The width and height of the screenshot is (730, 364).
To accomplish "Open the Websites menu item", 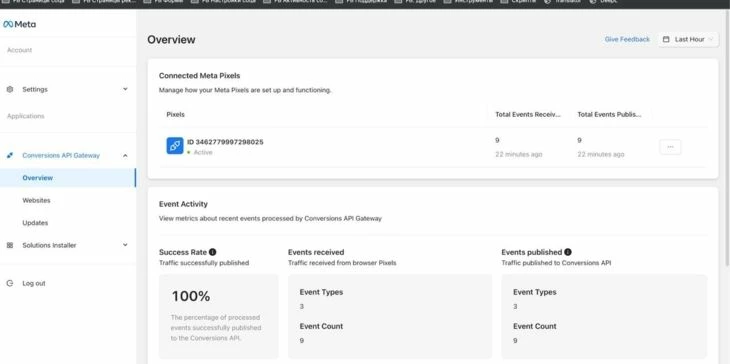I will click(x=68, y=200).
